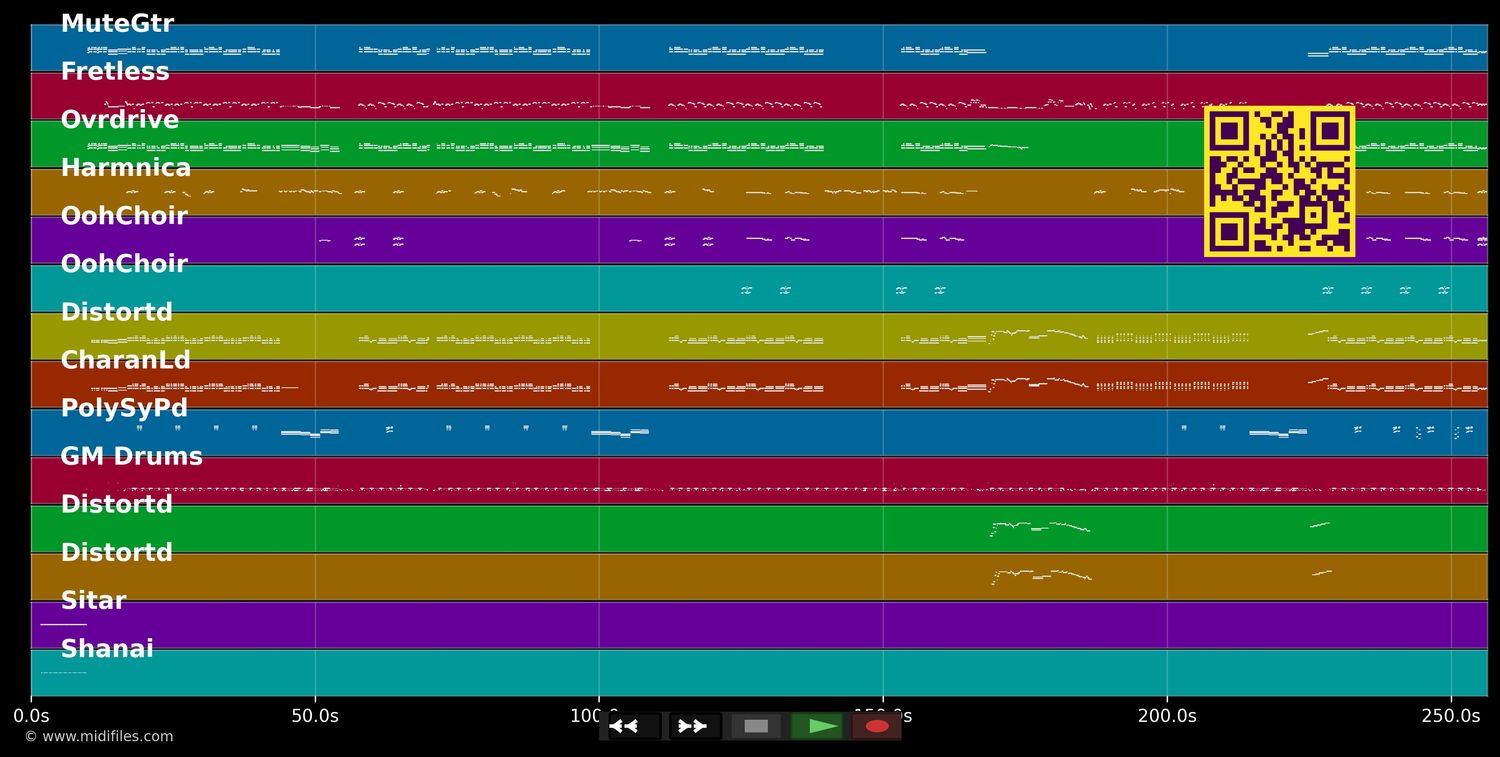Select the Shanai track label

(x=107, y=649)
